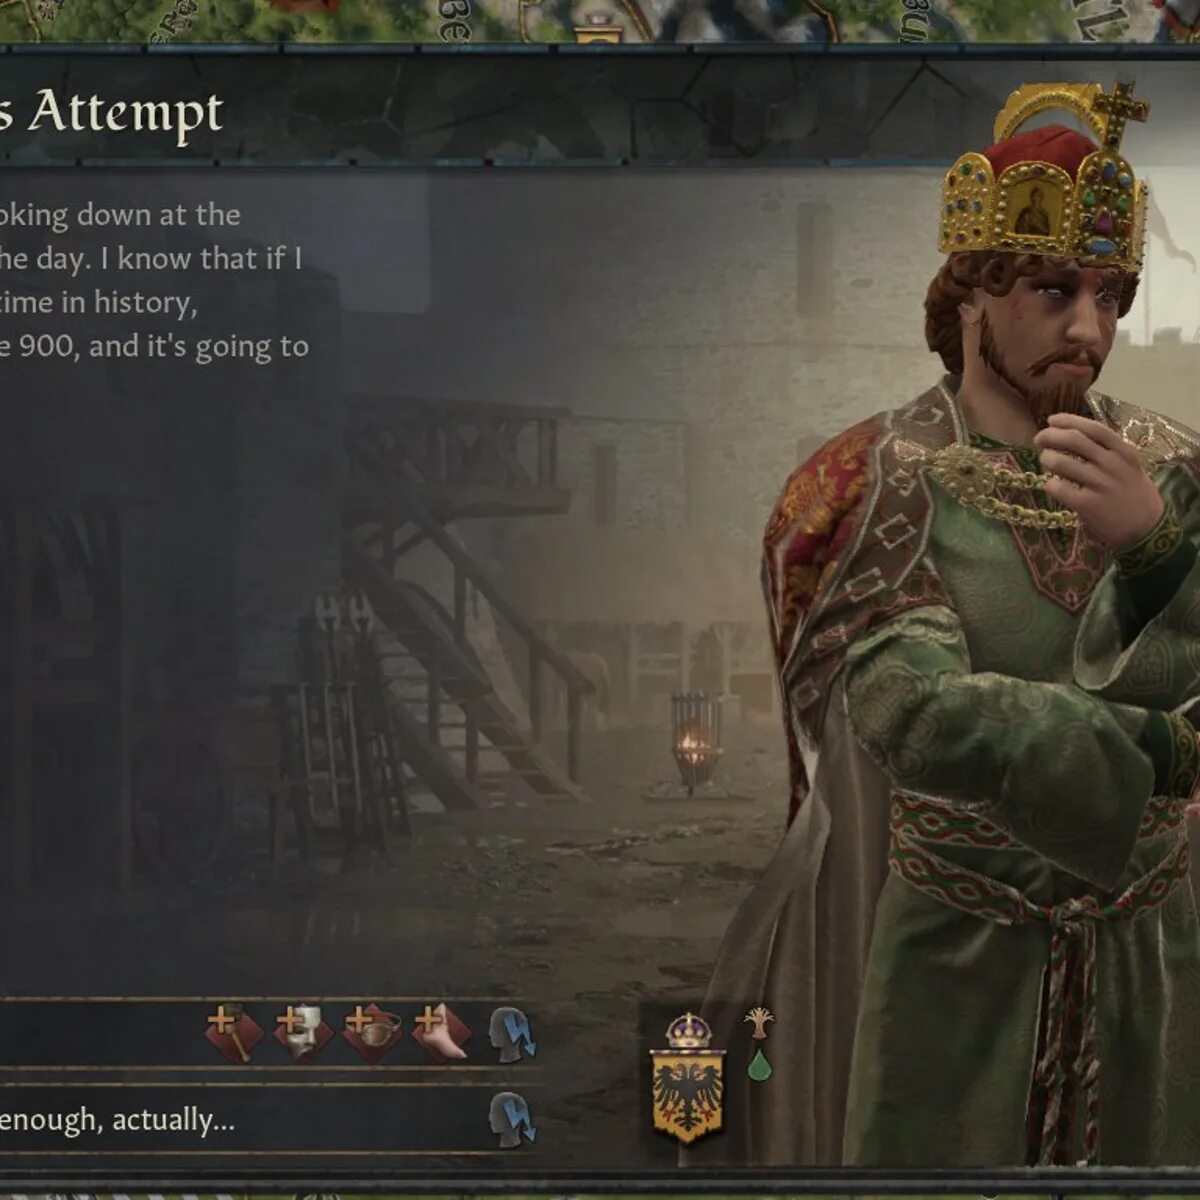Click the world map strip above event
Image resolution: width=1200 pixels, height=1200 pixels.
point(600,21)
